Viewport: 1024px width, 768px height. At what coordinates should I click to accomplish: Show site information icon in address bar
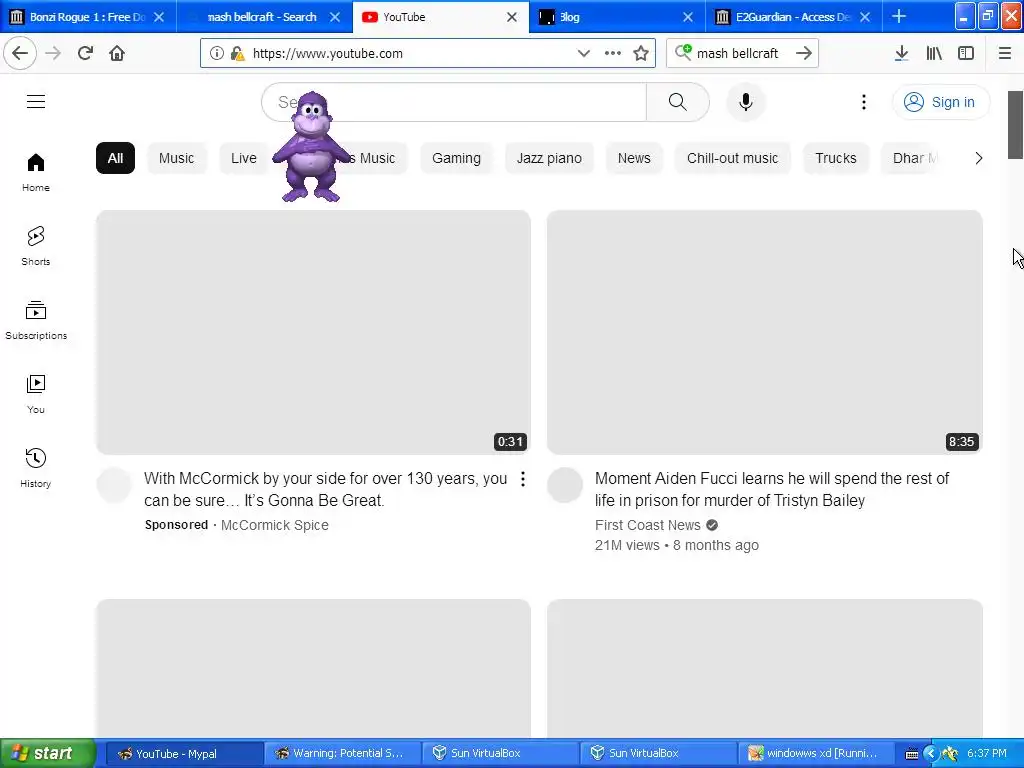coord(217,54)
